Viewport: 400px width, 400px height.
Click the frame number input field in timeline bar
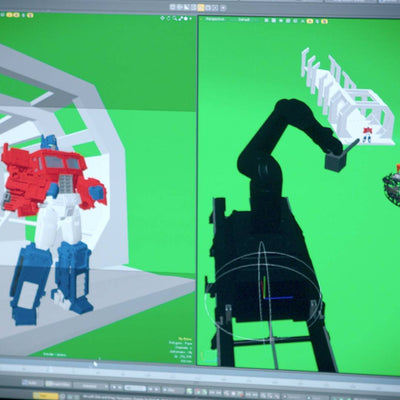click(135, 388)
